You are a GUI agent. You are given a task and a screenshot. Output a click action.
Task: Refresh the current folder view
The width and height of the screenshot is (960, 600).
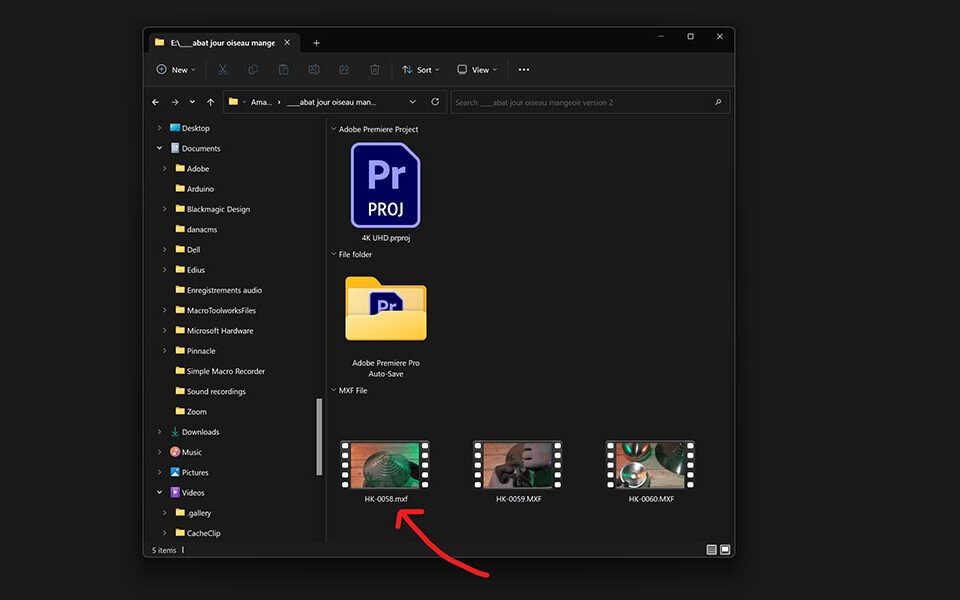(x=435, y=102)
